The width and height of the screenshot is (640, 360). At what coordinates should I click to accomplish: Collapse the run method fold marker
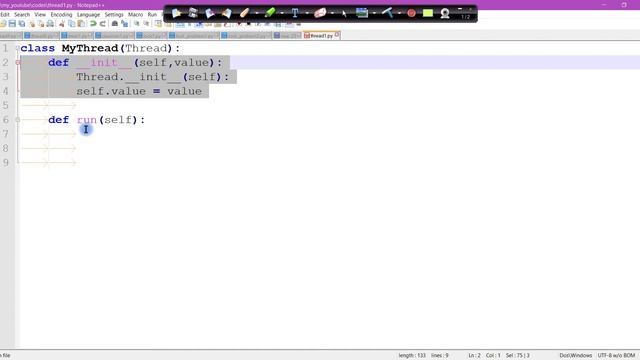pos(18,120)
